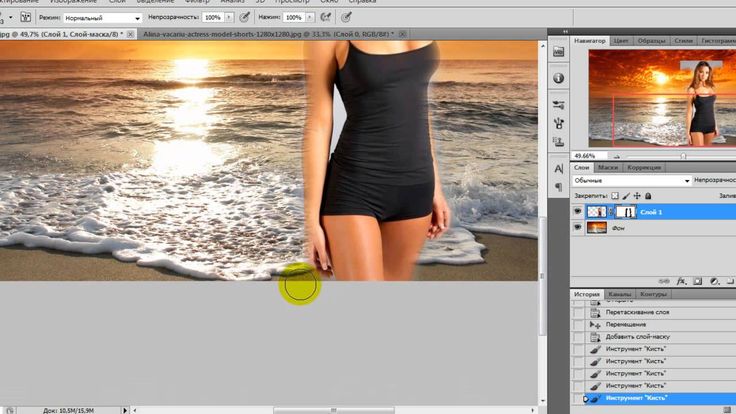Open the brush preset picker arrow
Image resolution: width=736 pixels, height=414 pixels.
click(x=10, y=18)
